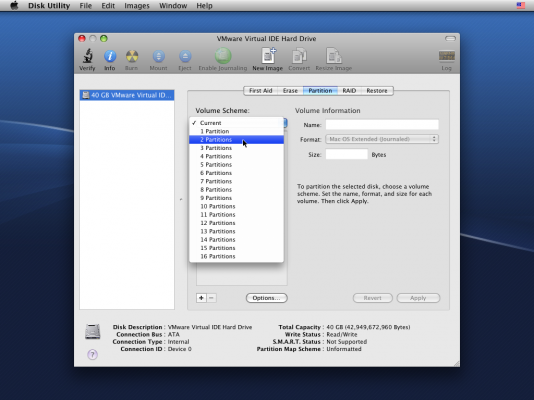This screenshot has height=400, width=534.
Task: Select 40 GB VMware Virtual disk in sidebar
Action: click(127, 95)
